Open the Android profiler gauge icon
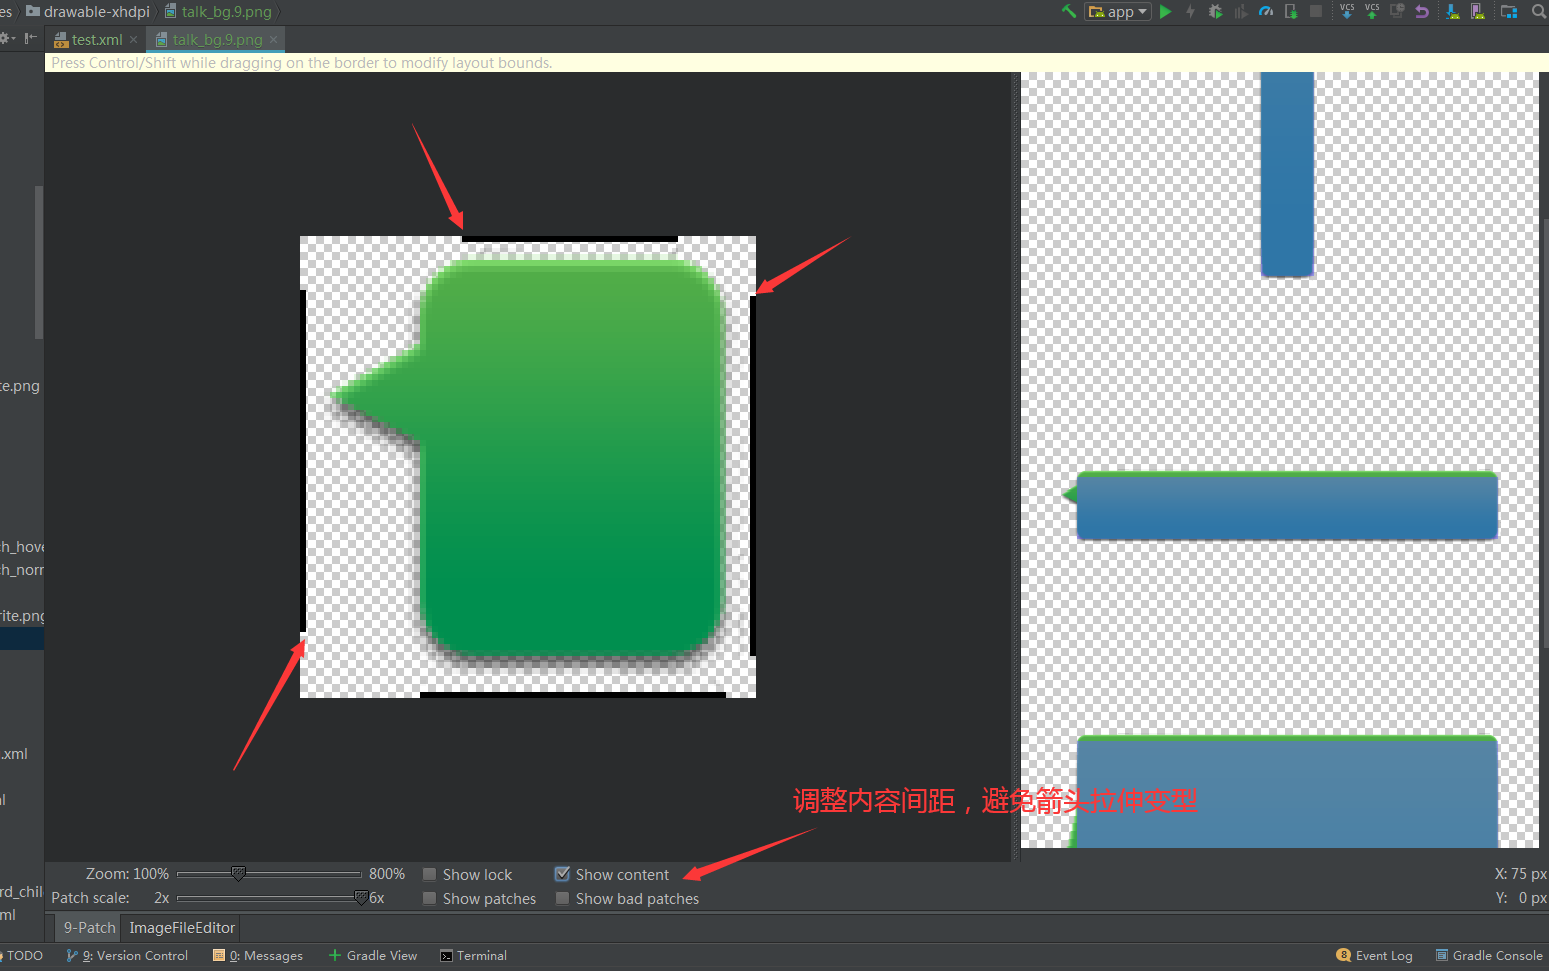This screenshot has width=1549, height=971. [1266, 11]
